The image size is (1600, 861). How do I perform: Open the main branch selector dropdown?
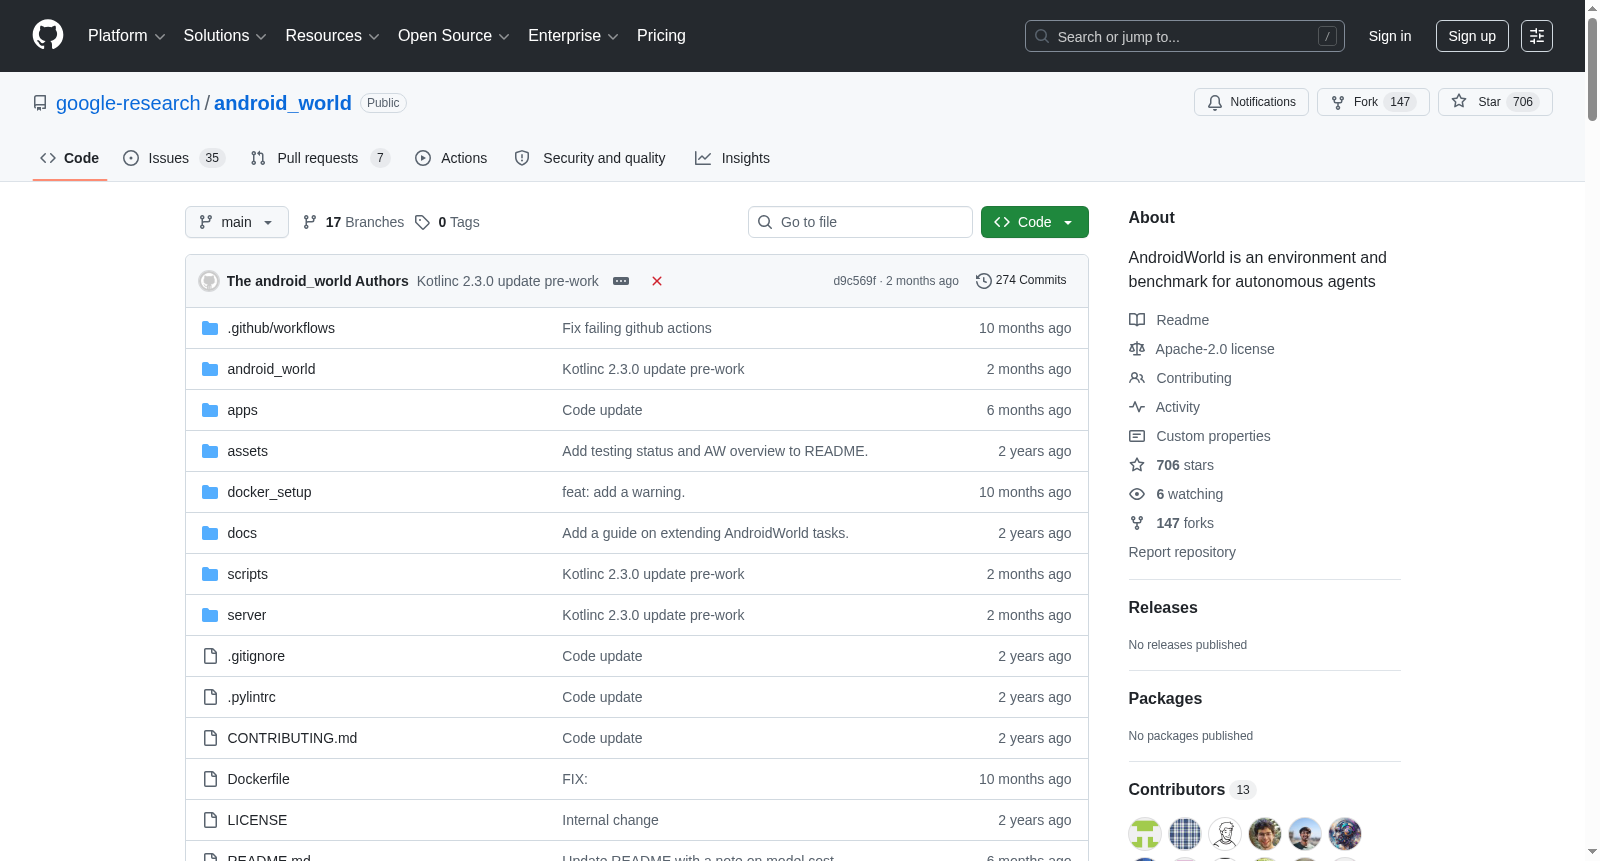click(x=237, y=222)
